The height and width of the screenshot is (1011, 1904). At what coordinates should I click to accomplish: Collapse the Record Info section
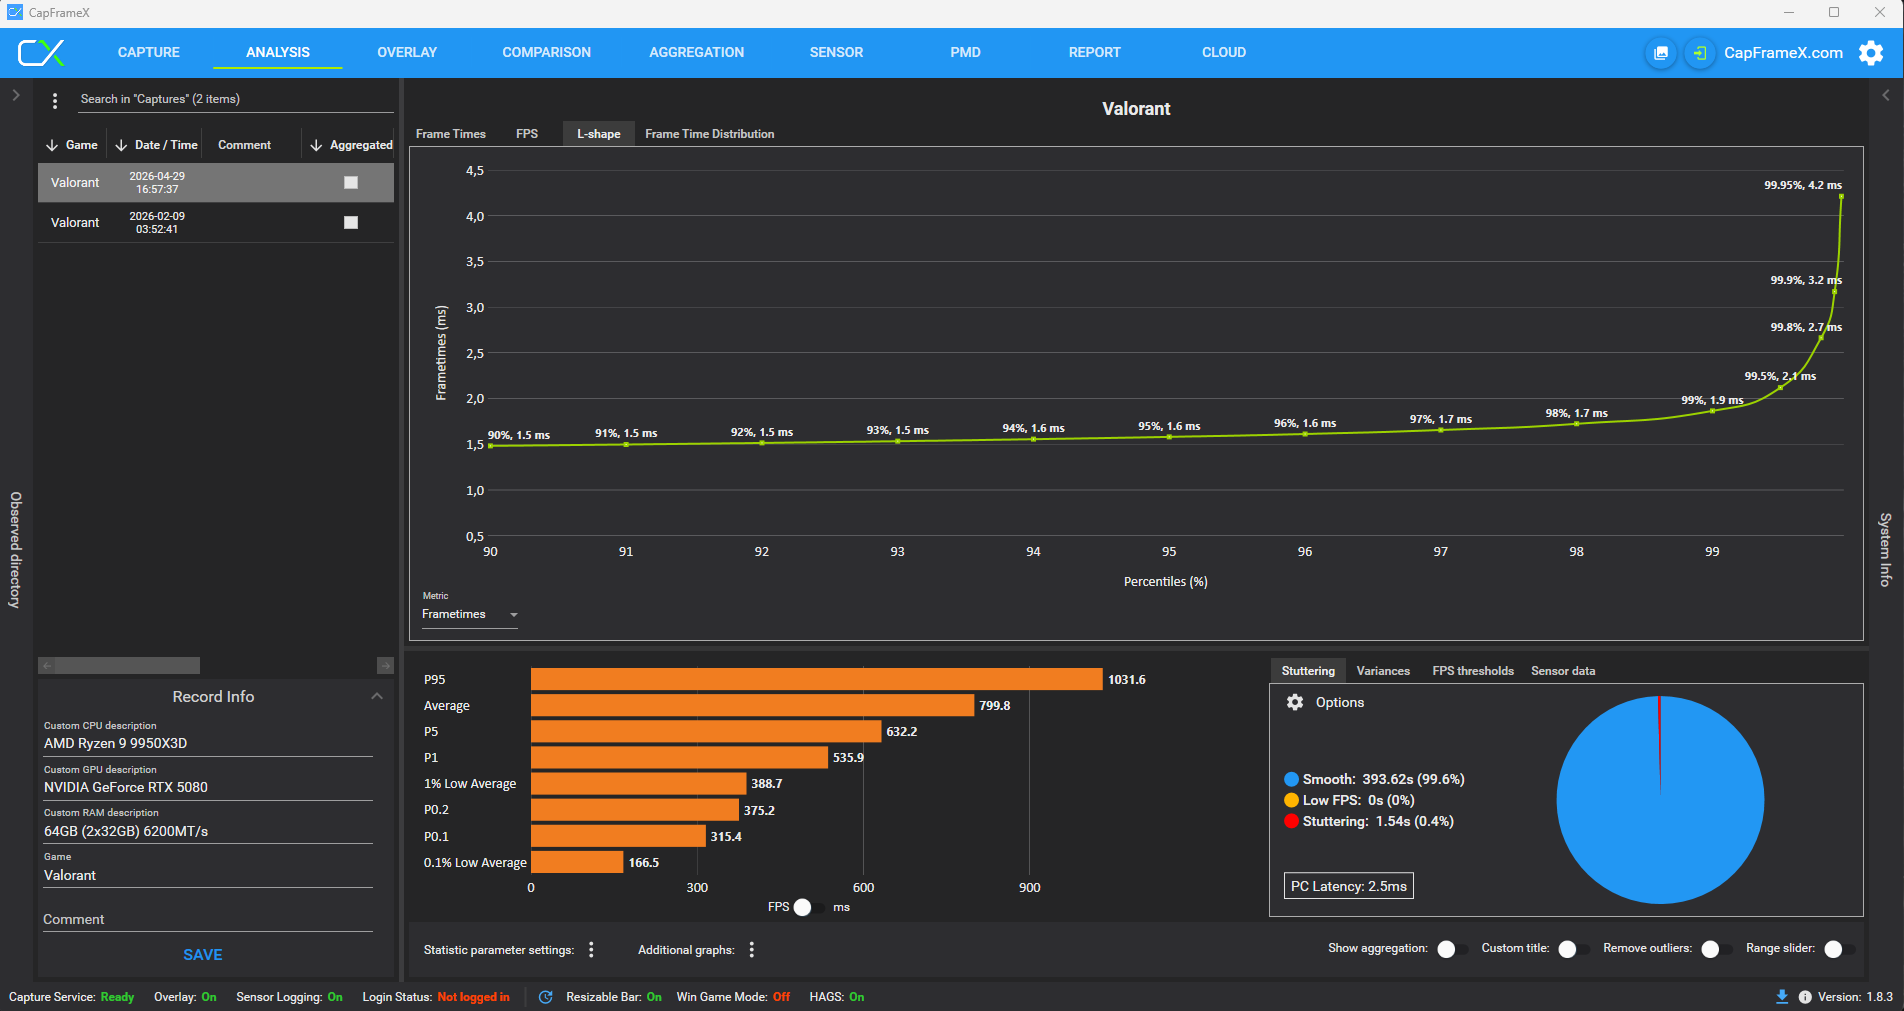point(377,696)
